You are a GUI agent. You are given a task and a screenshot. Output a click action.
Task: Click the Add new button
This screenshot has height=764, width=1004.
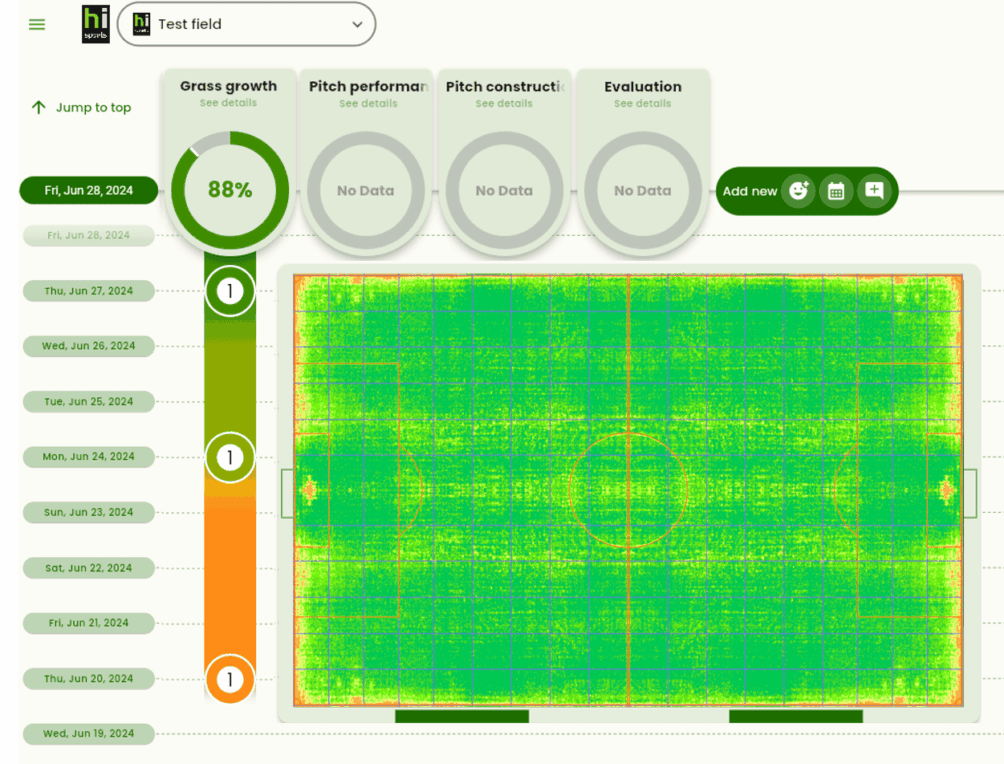(751, 192)
